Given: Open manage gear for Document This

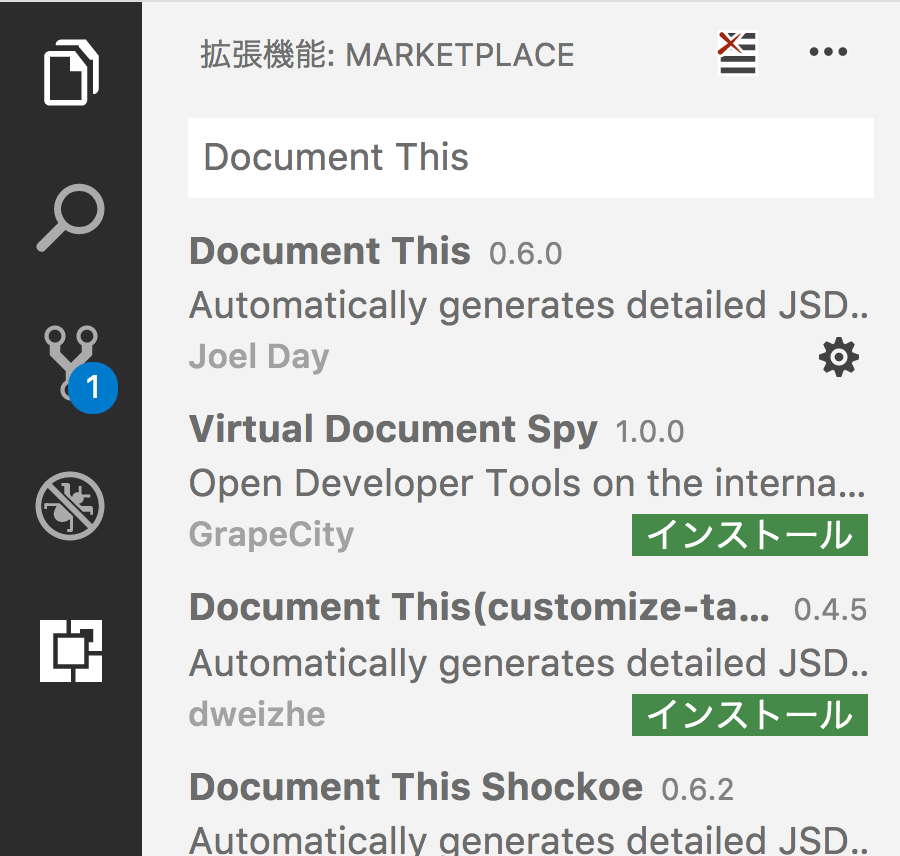Looking at the screenshot, I should tap(839, 357).
